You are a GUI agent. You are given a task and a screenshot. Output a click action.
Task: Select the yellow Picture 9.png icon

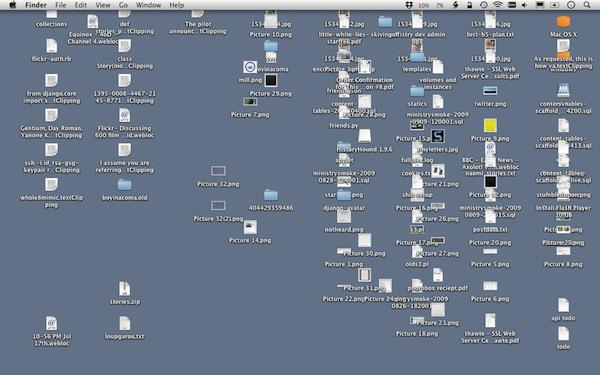tap(490, 126)
